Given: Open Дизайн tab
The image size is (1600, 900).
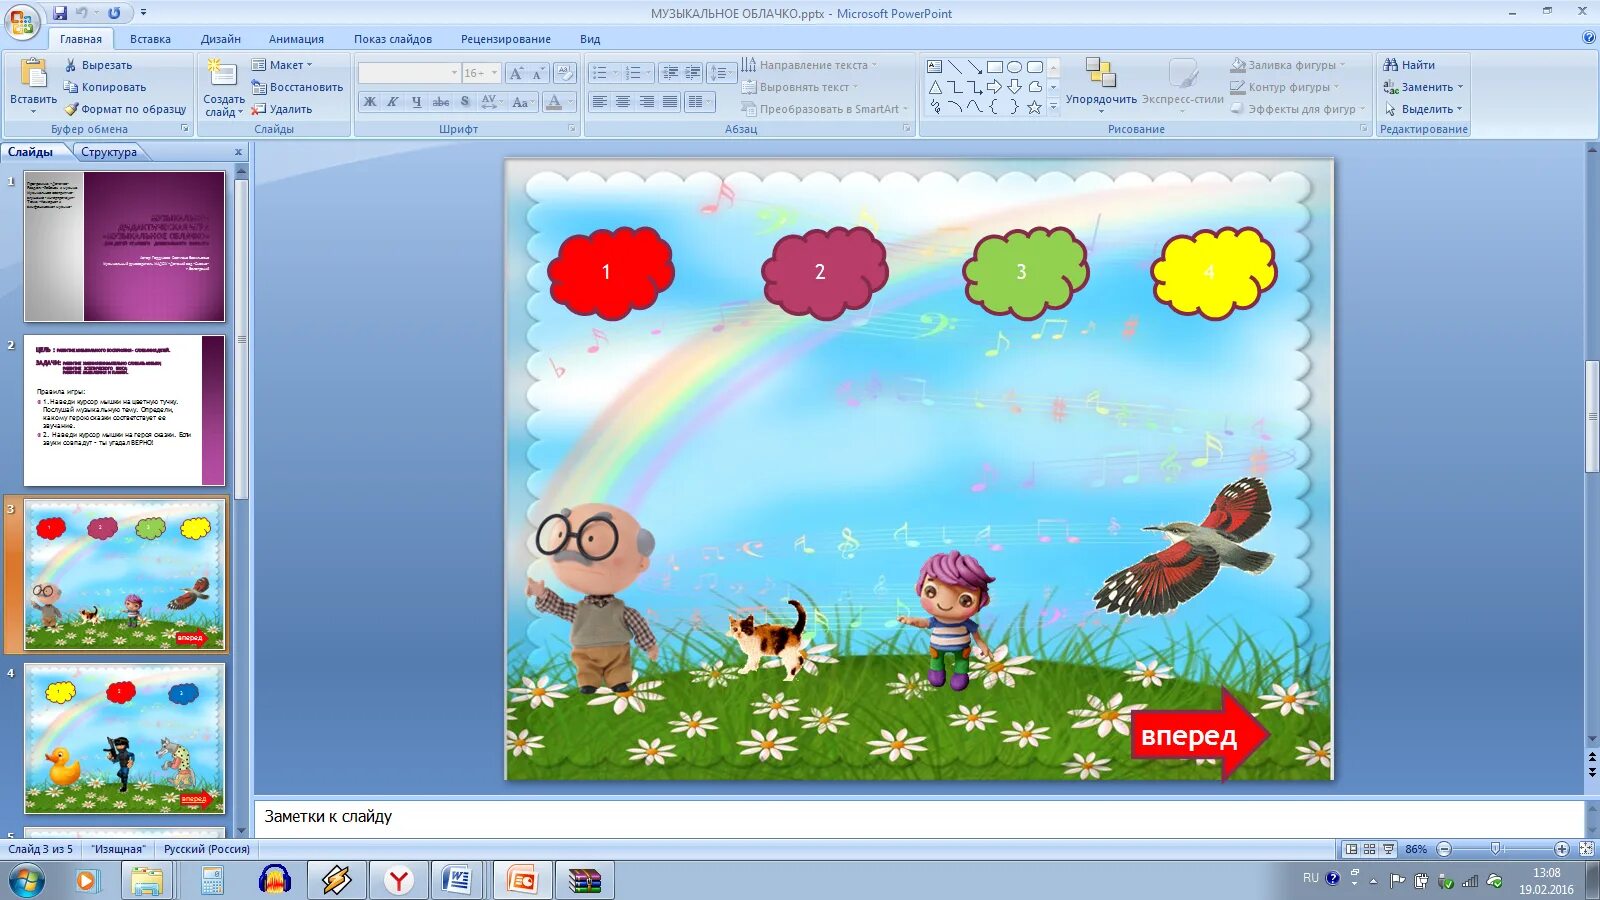Looking at the screenshot, I should (220, 39).
